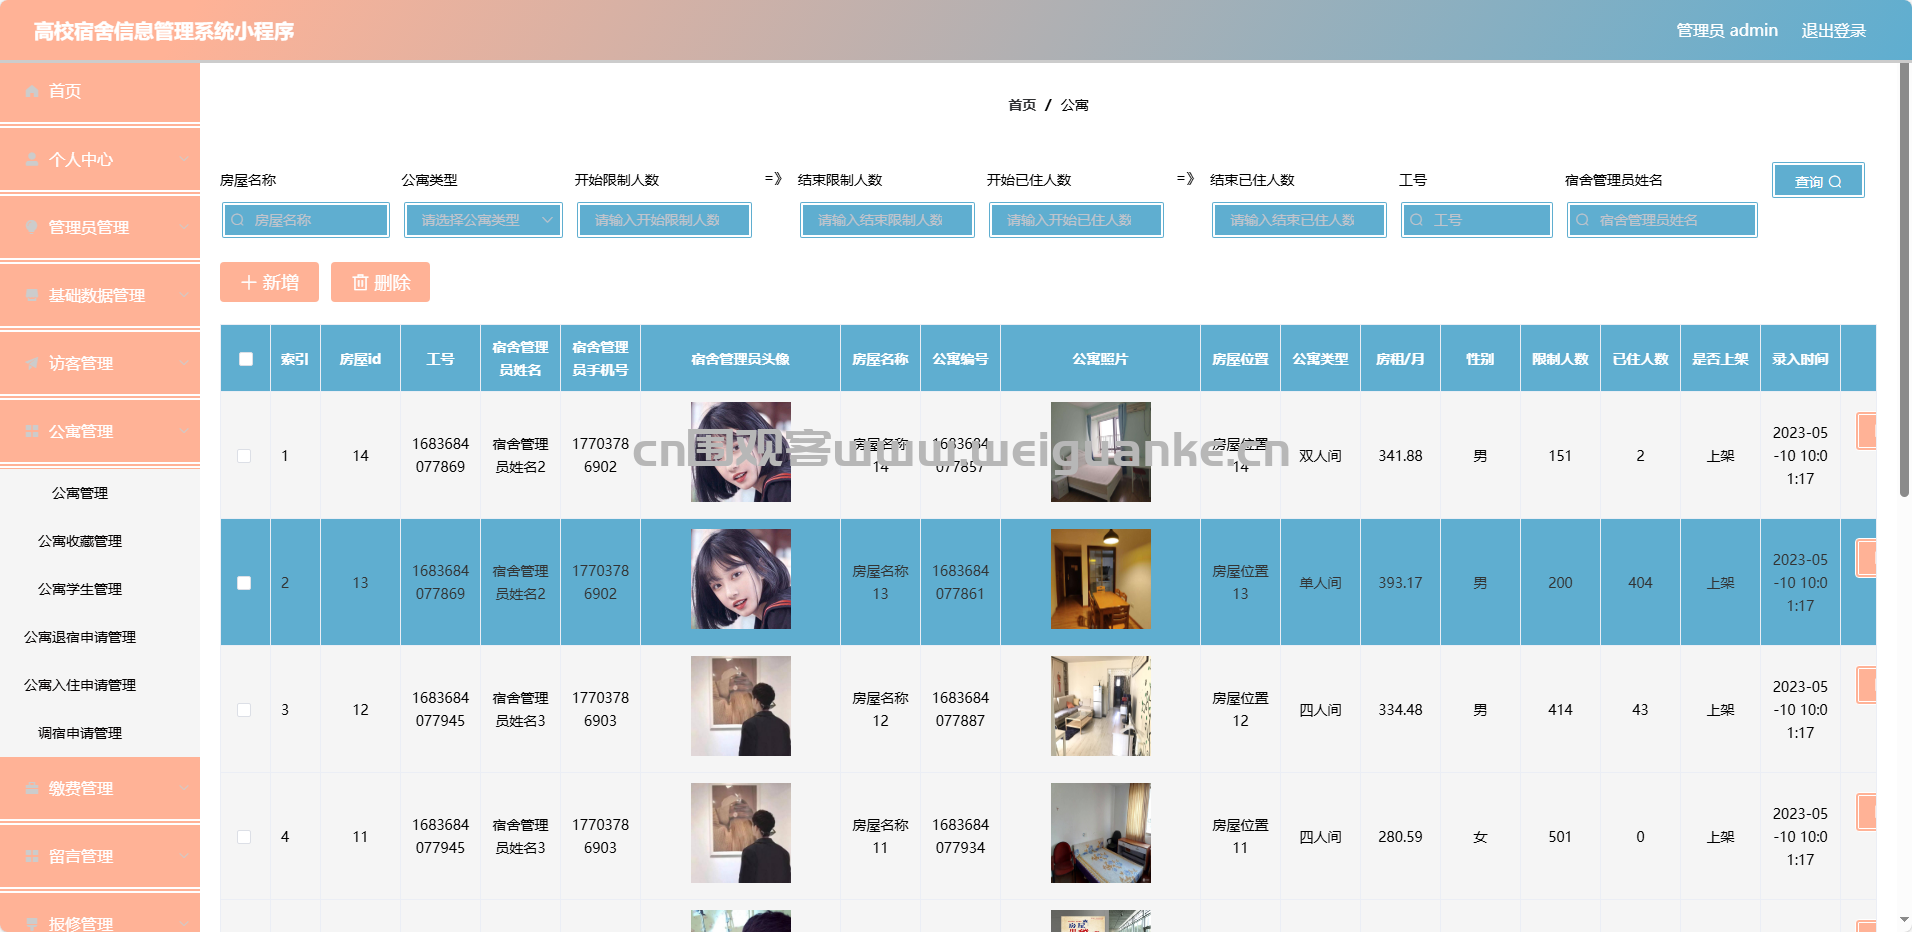The width and height of the screenshot is (1912, 932).
Task: Click 管理员 admin in header
Action: (x=1727, y=31)
